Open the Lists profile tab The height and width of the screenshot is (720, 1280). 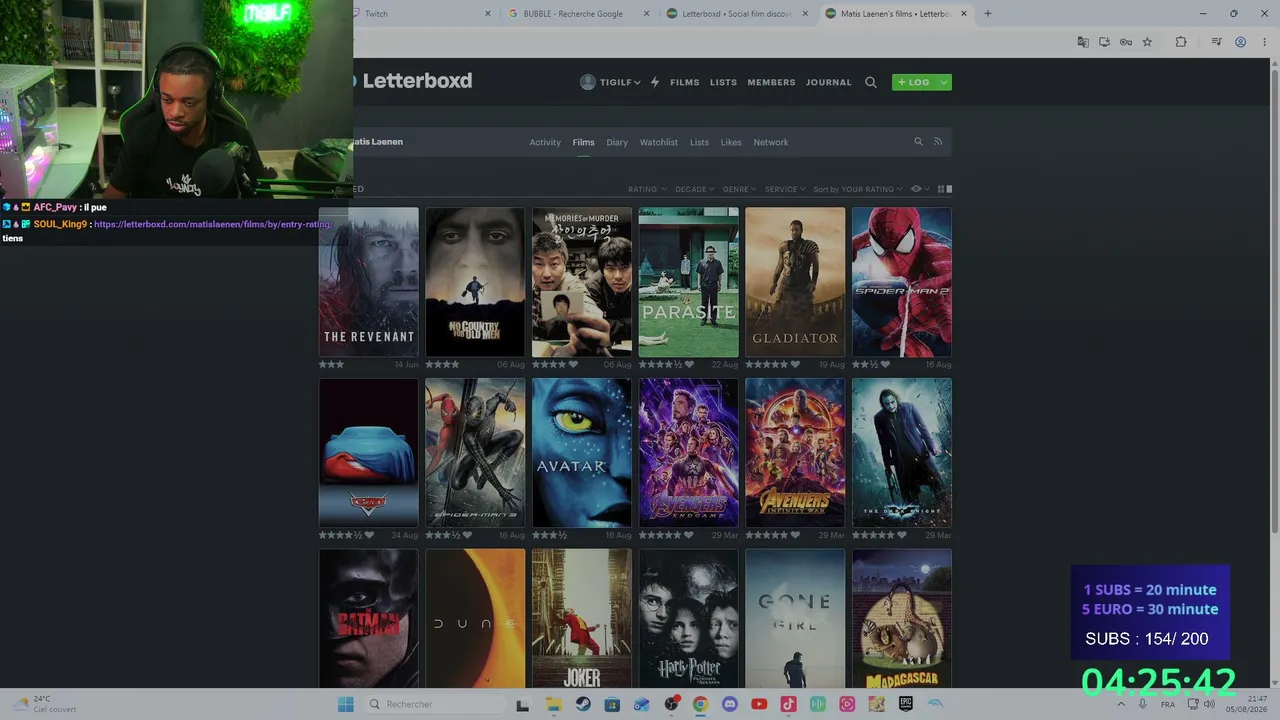(699, 142)
